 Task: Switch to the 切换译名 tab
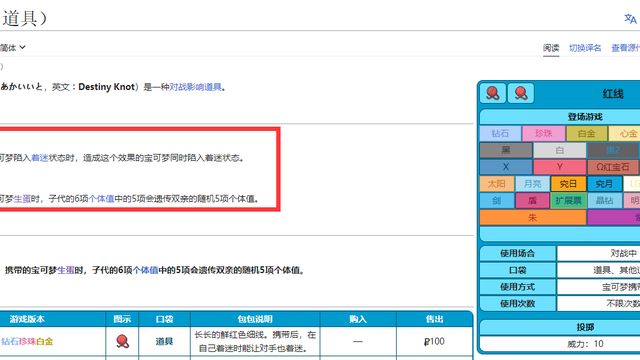(x=585, y=48)
